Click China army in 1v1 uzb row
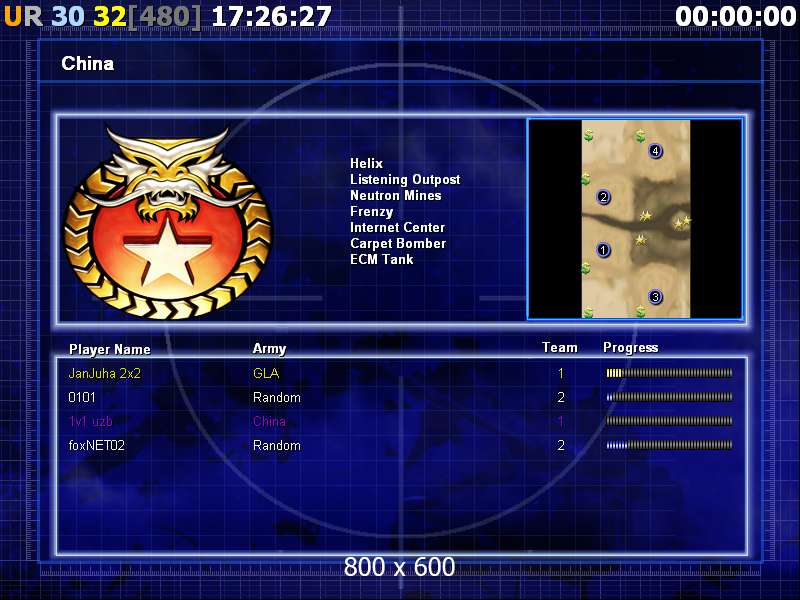800x600 pixels. (269, 421)
